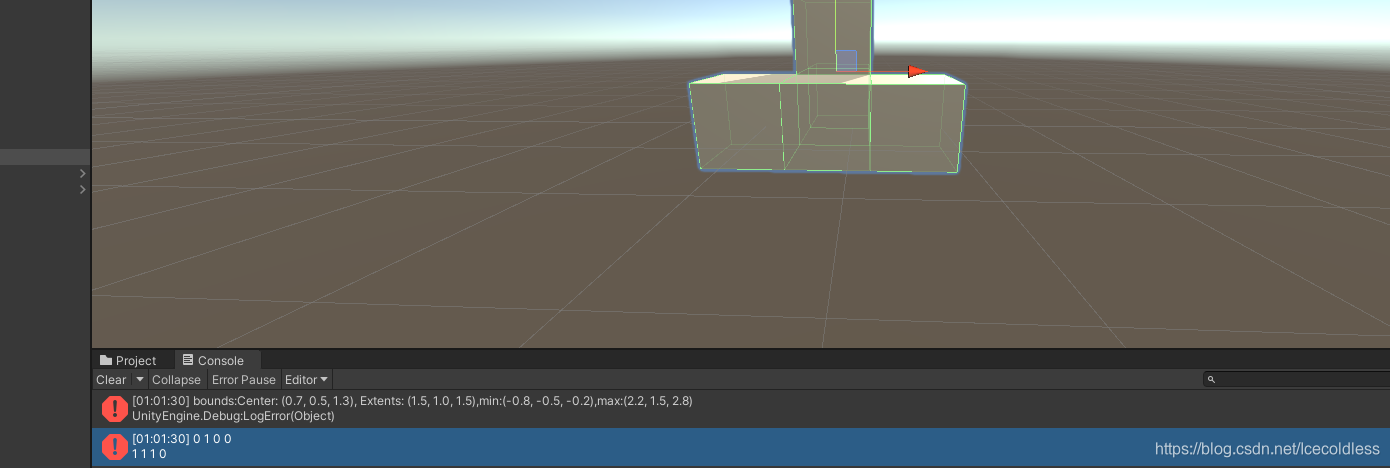Click the '1 1 1 0' text line
Viewport: 1390px width, 468px height.
[x=149, y=454]
